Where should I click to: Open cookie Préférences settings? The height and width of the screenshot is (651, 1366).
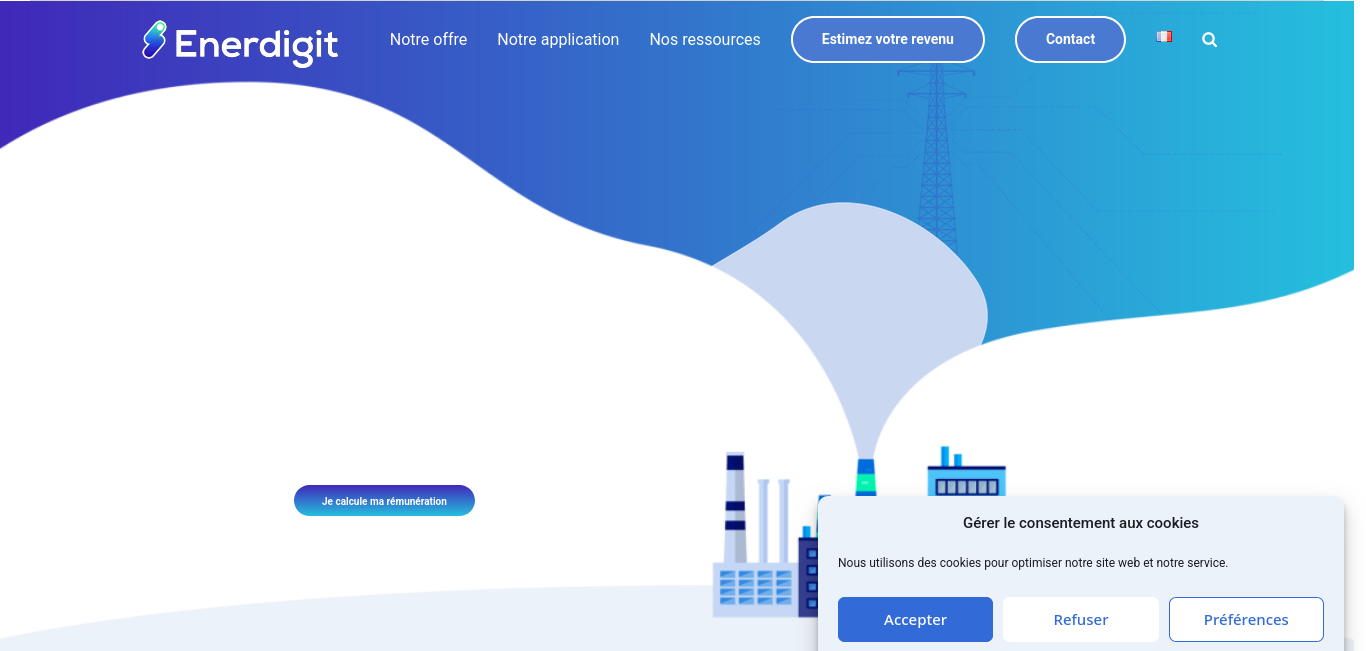click(x=1246, y=620)
